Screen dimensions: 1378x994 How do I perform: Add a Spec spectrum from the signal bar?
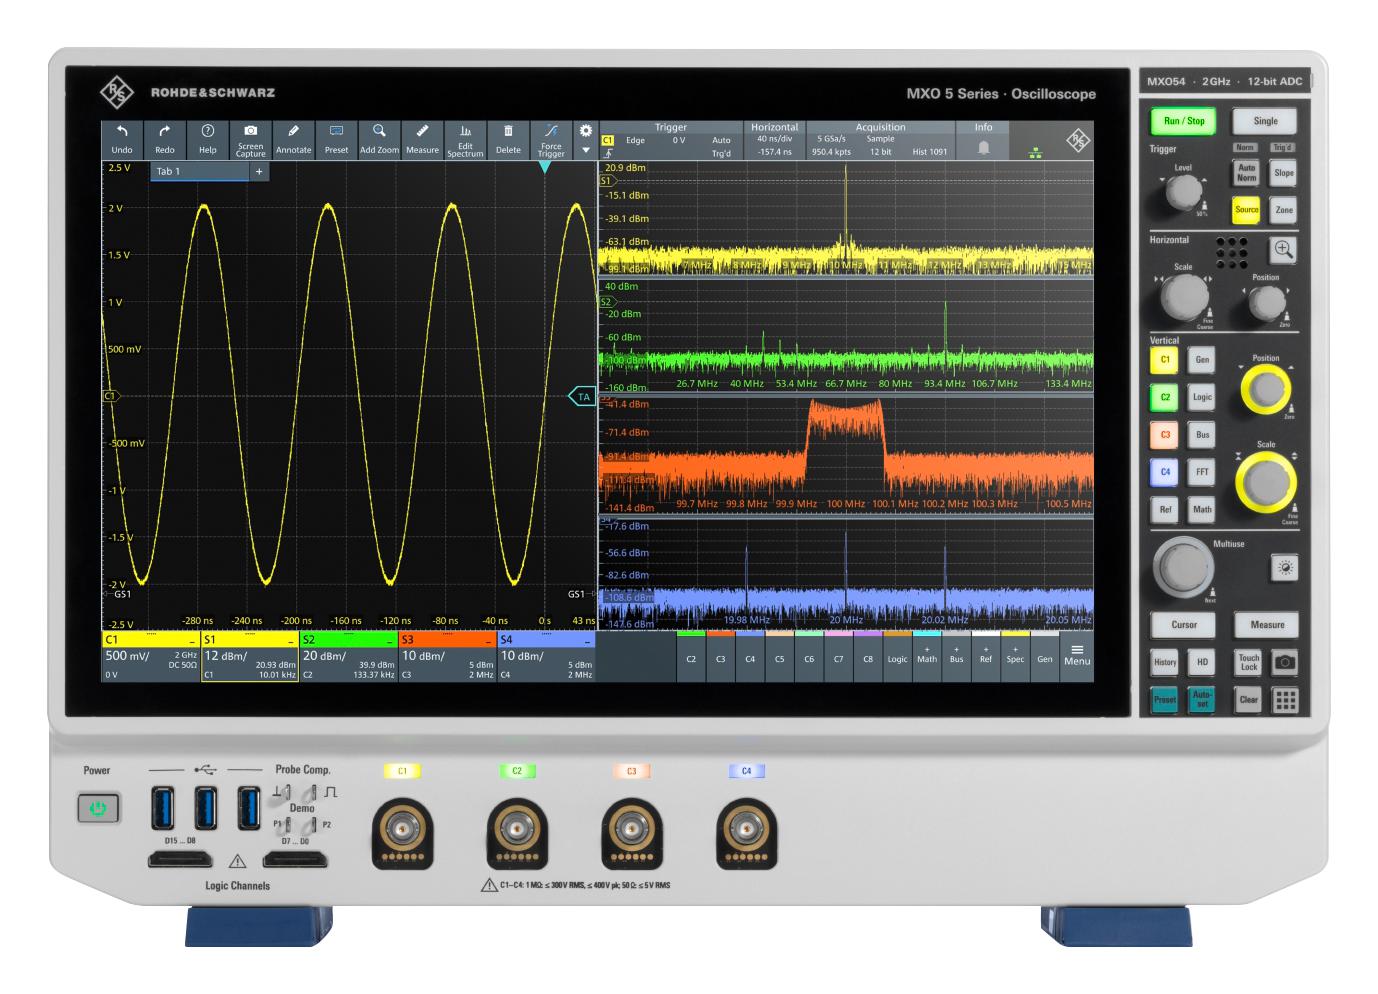coord(1015,655)
